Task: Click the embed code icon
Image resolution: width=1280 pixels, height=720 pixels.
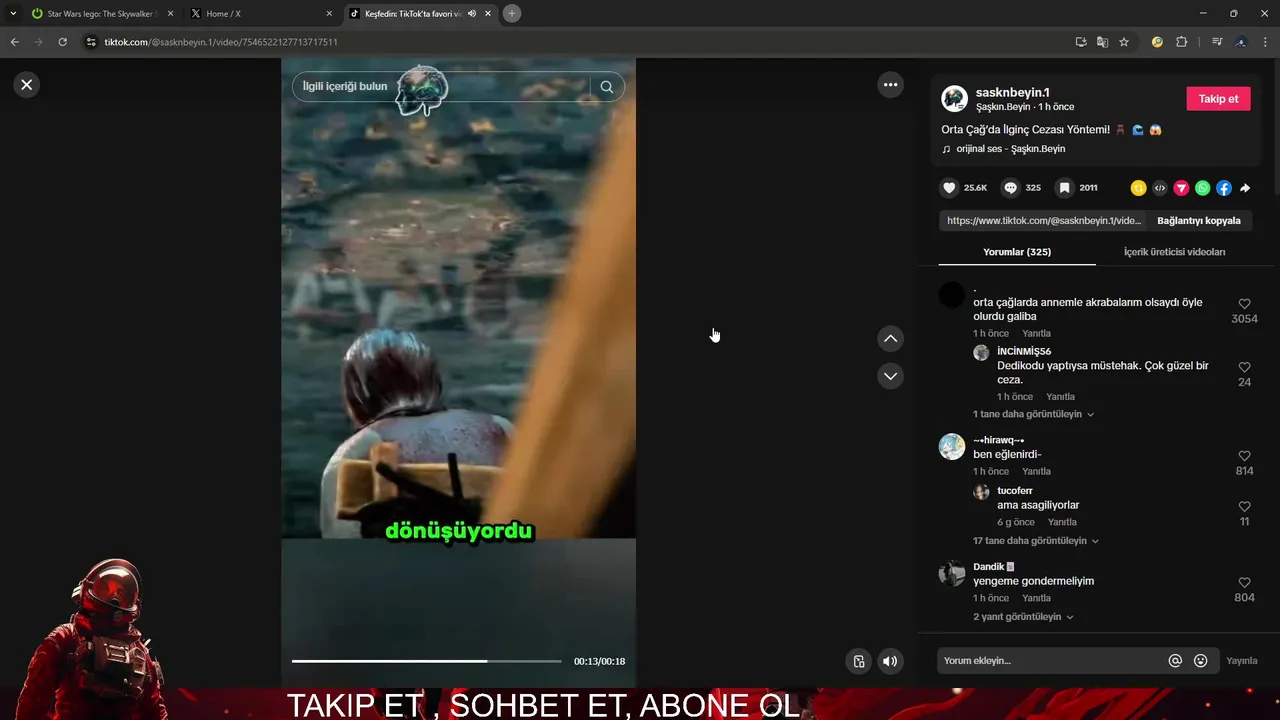Action: pos(1160,188)
